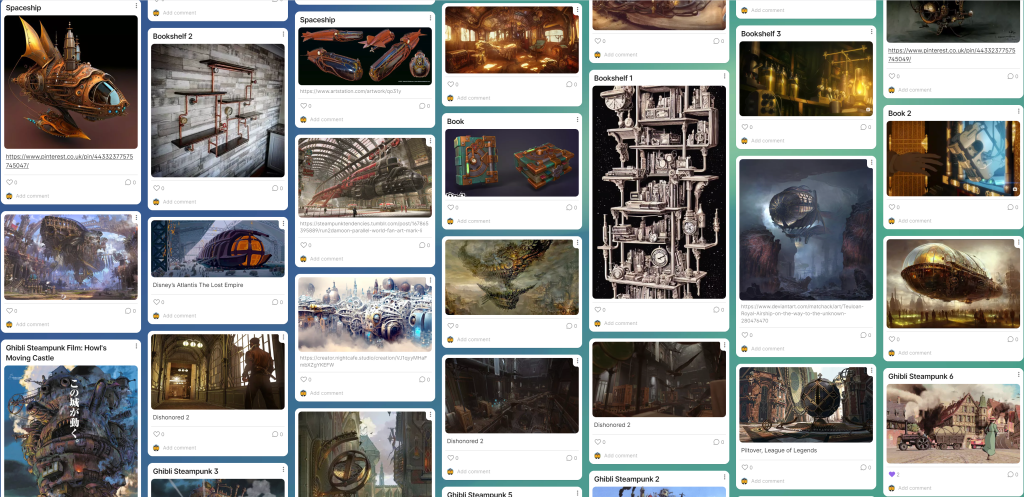Add comment on Piltover, League of Legends card
The width and height of the screenshot is (1024, 497).
(765, 481)
